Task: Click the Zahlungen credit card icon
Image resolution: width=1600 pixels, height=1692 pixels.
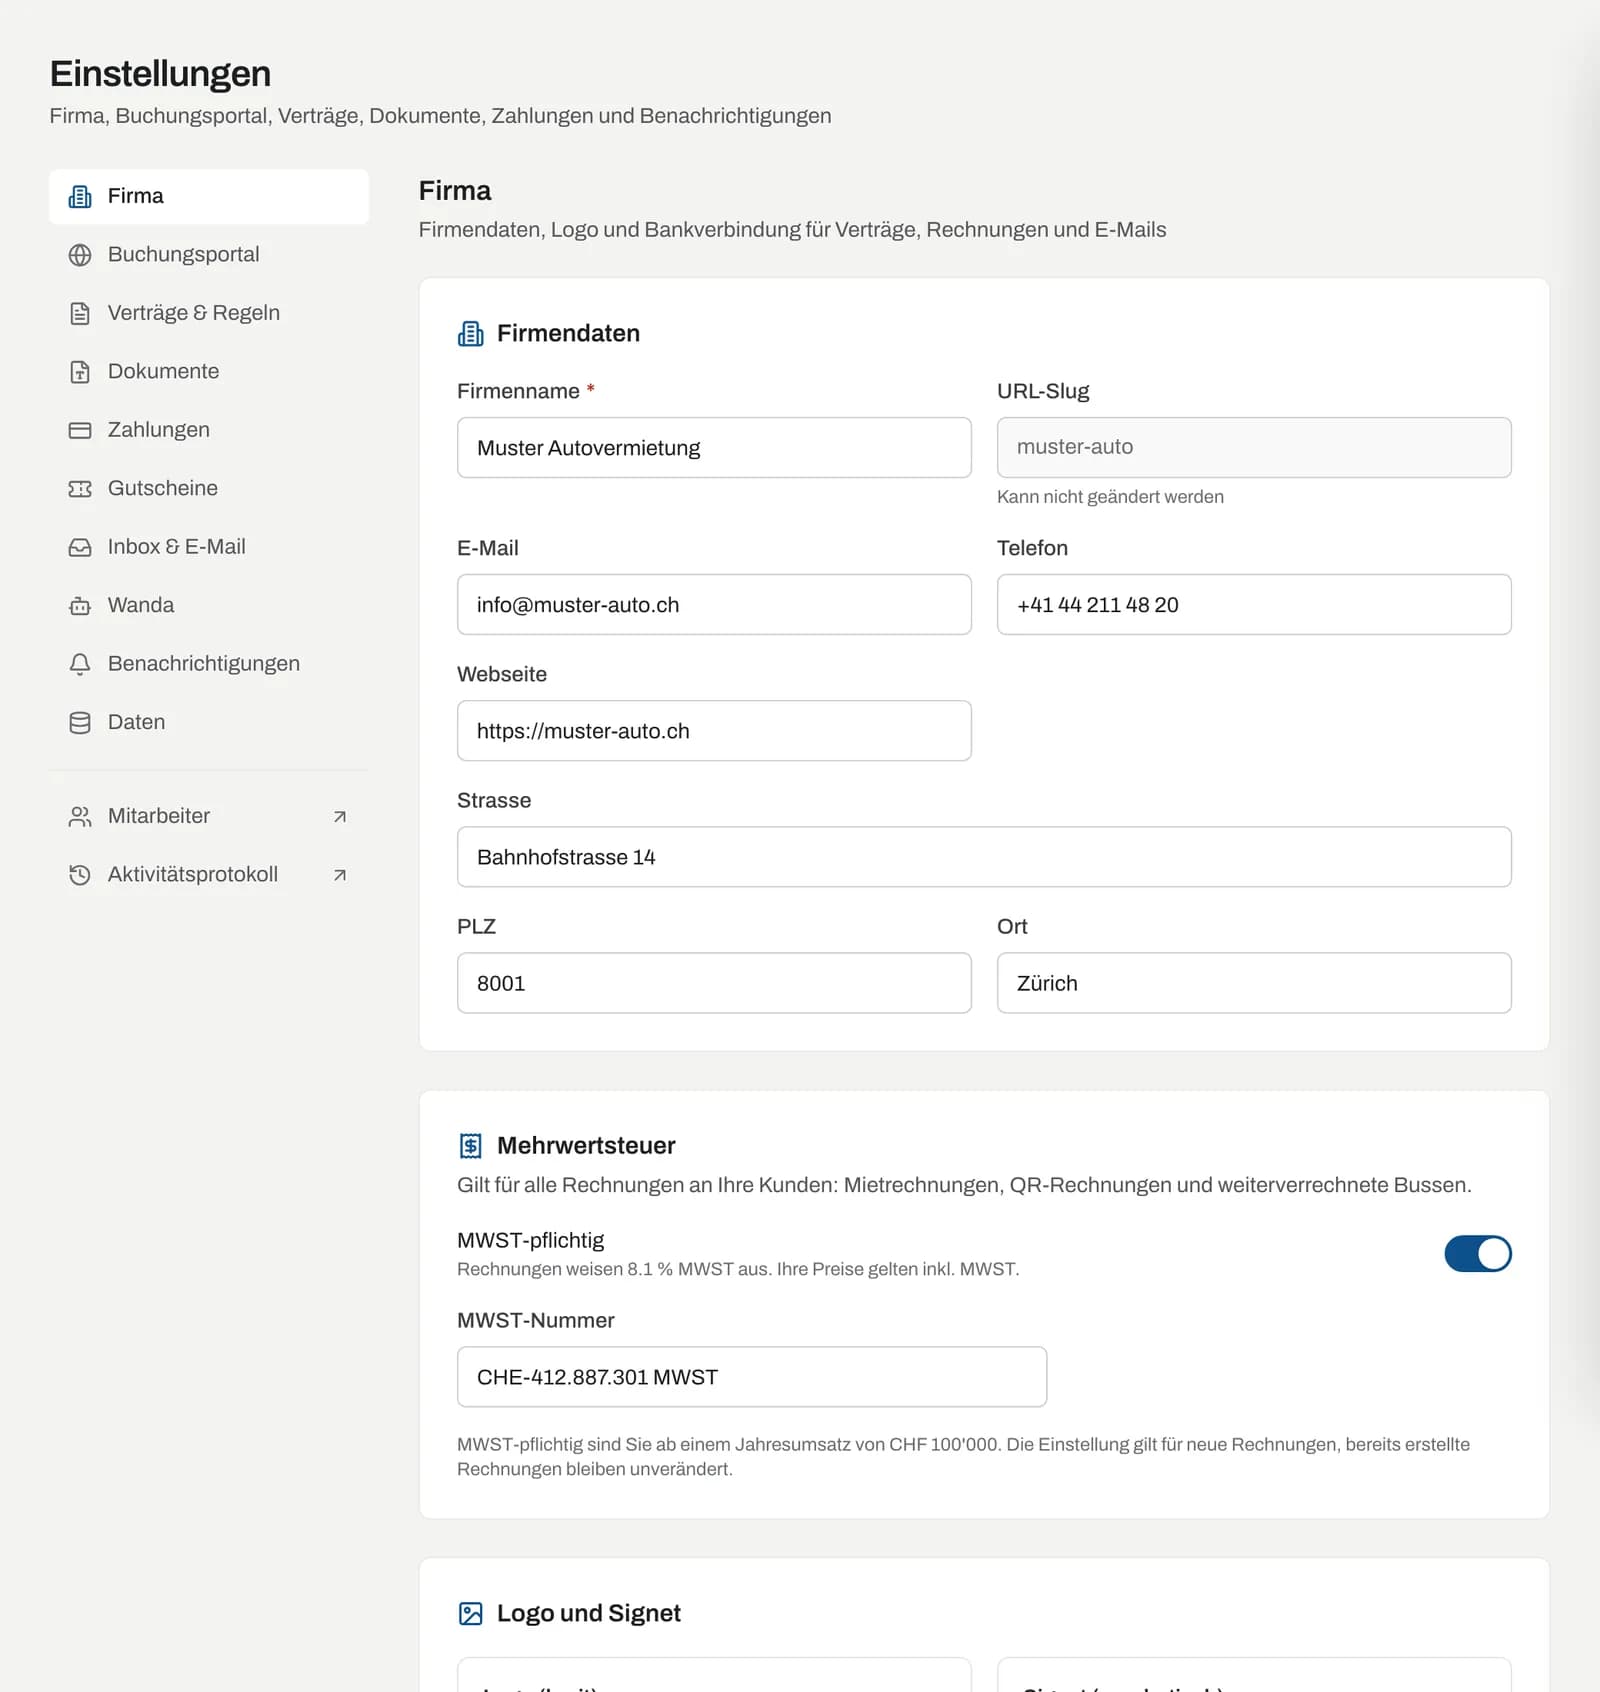Action: [x=80, y=430]
